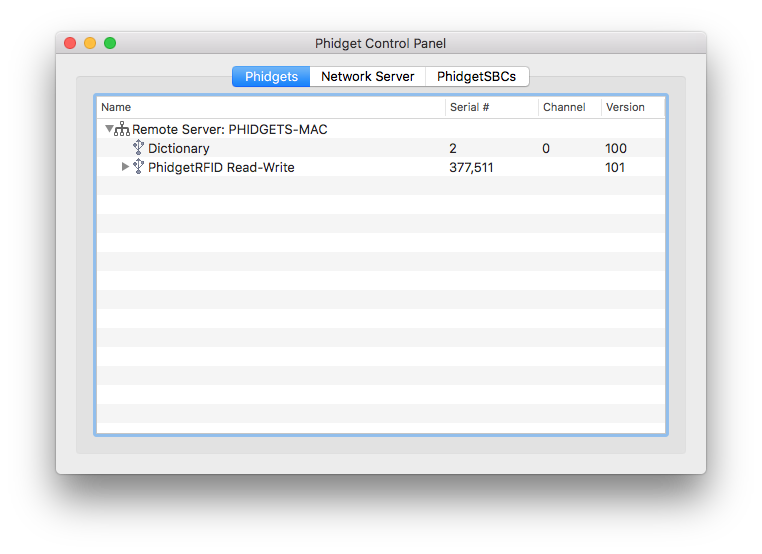Click the version value 100
762x554 pixels.
[x=616, y=148]
